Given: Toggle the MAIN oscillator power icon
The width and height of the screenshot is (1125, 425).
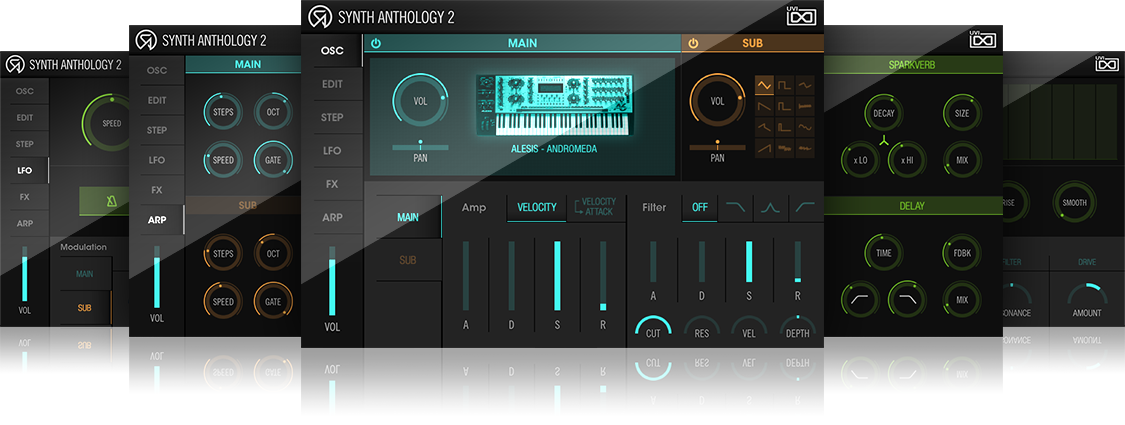Looking at the screenshot, I should click(375, 44).
